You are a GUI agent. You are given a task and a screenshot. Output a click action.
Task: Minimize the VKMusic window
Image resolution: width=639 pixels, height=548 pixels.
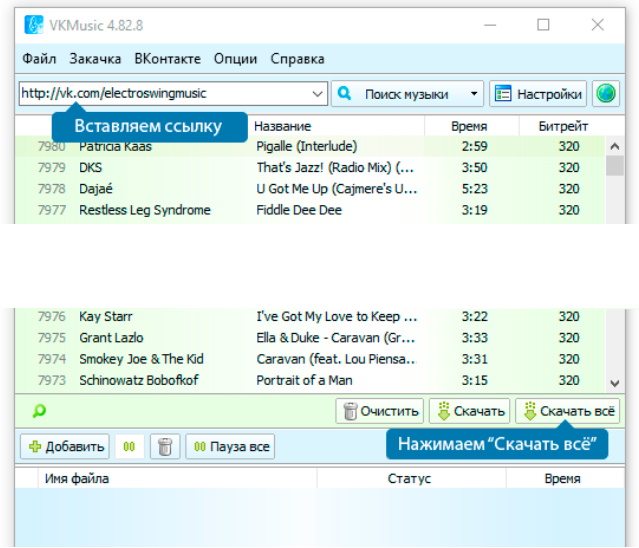pos(490,25)
